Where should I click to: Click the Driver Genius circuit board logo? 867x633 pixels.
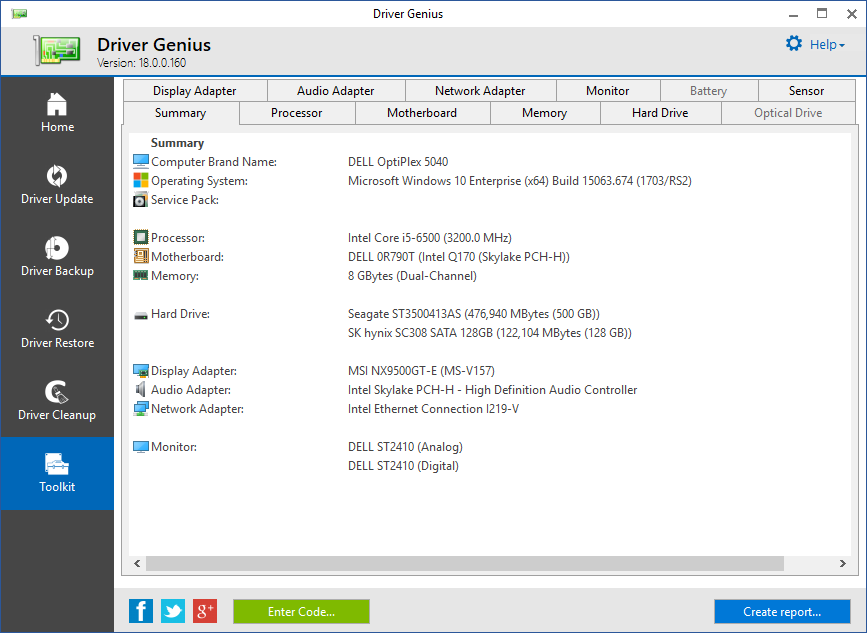coord(57,50)
